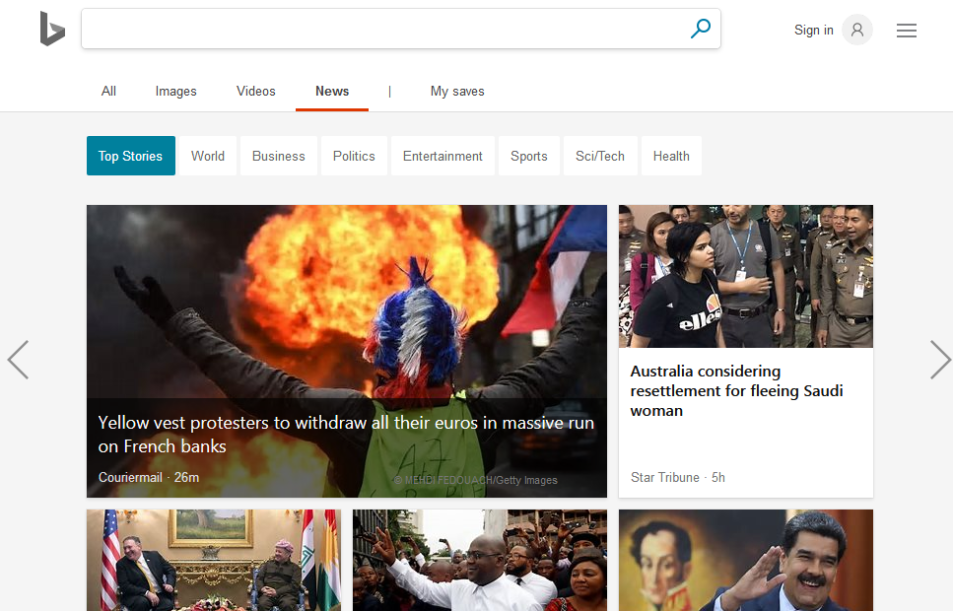
Task: Click the right carousel arrow
Action: pyautogui.click(x=938, y=360)
